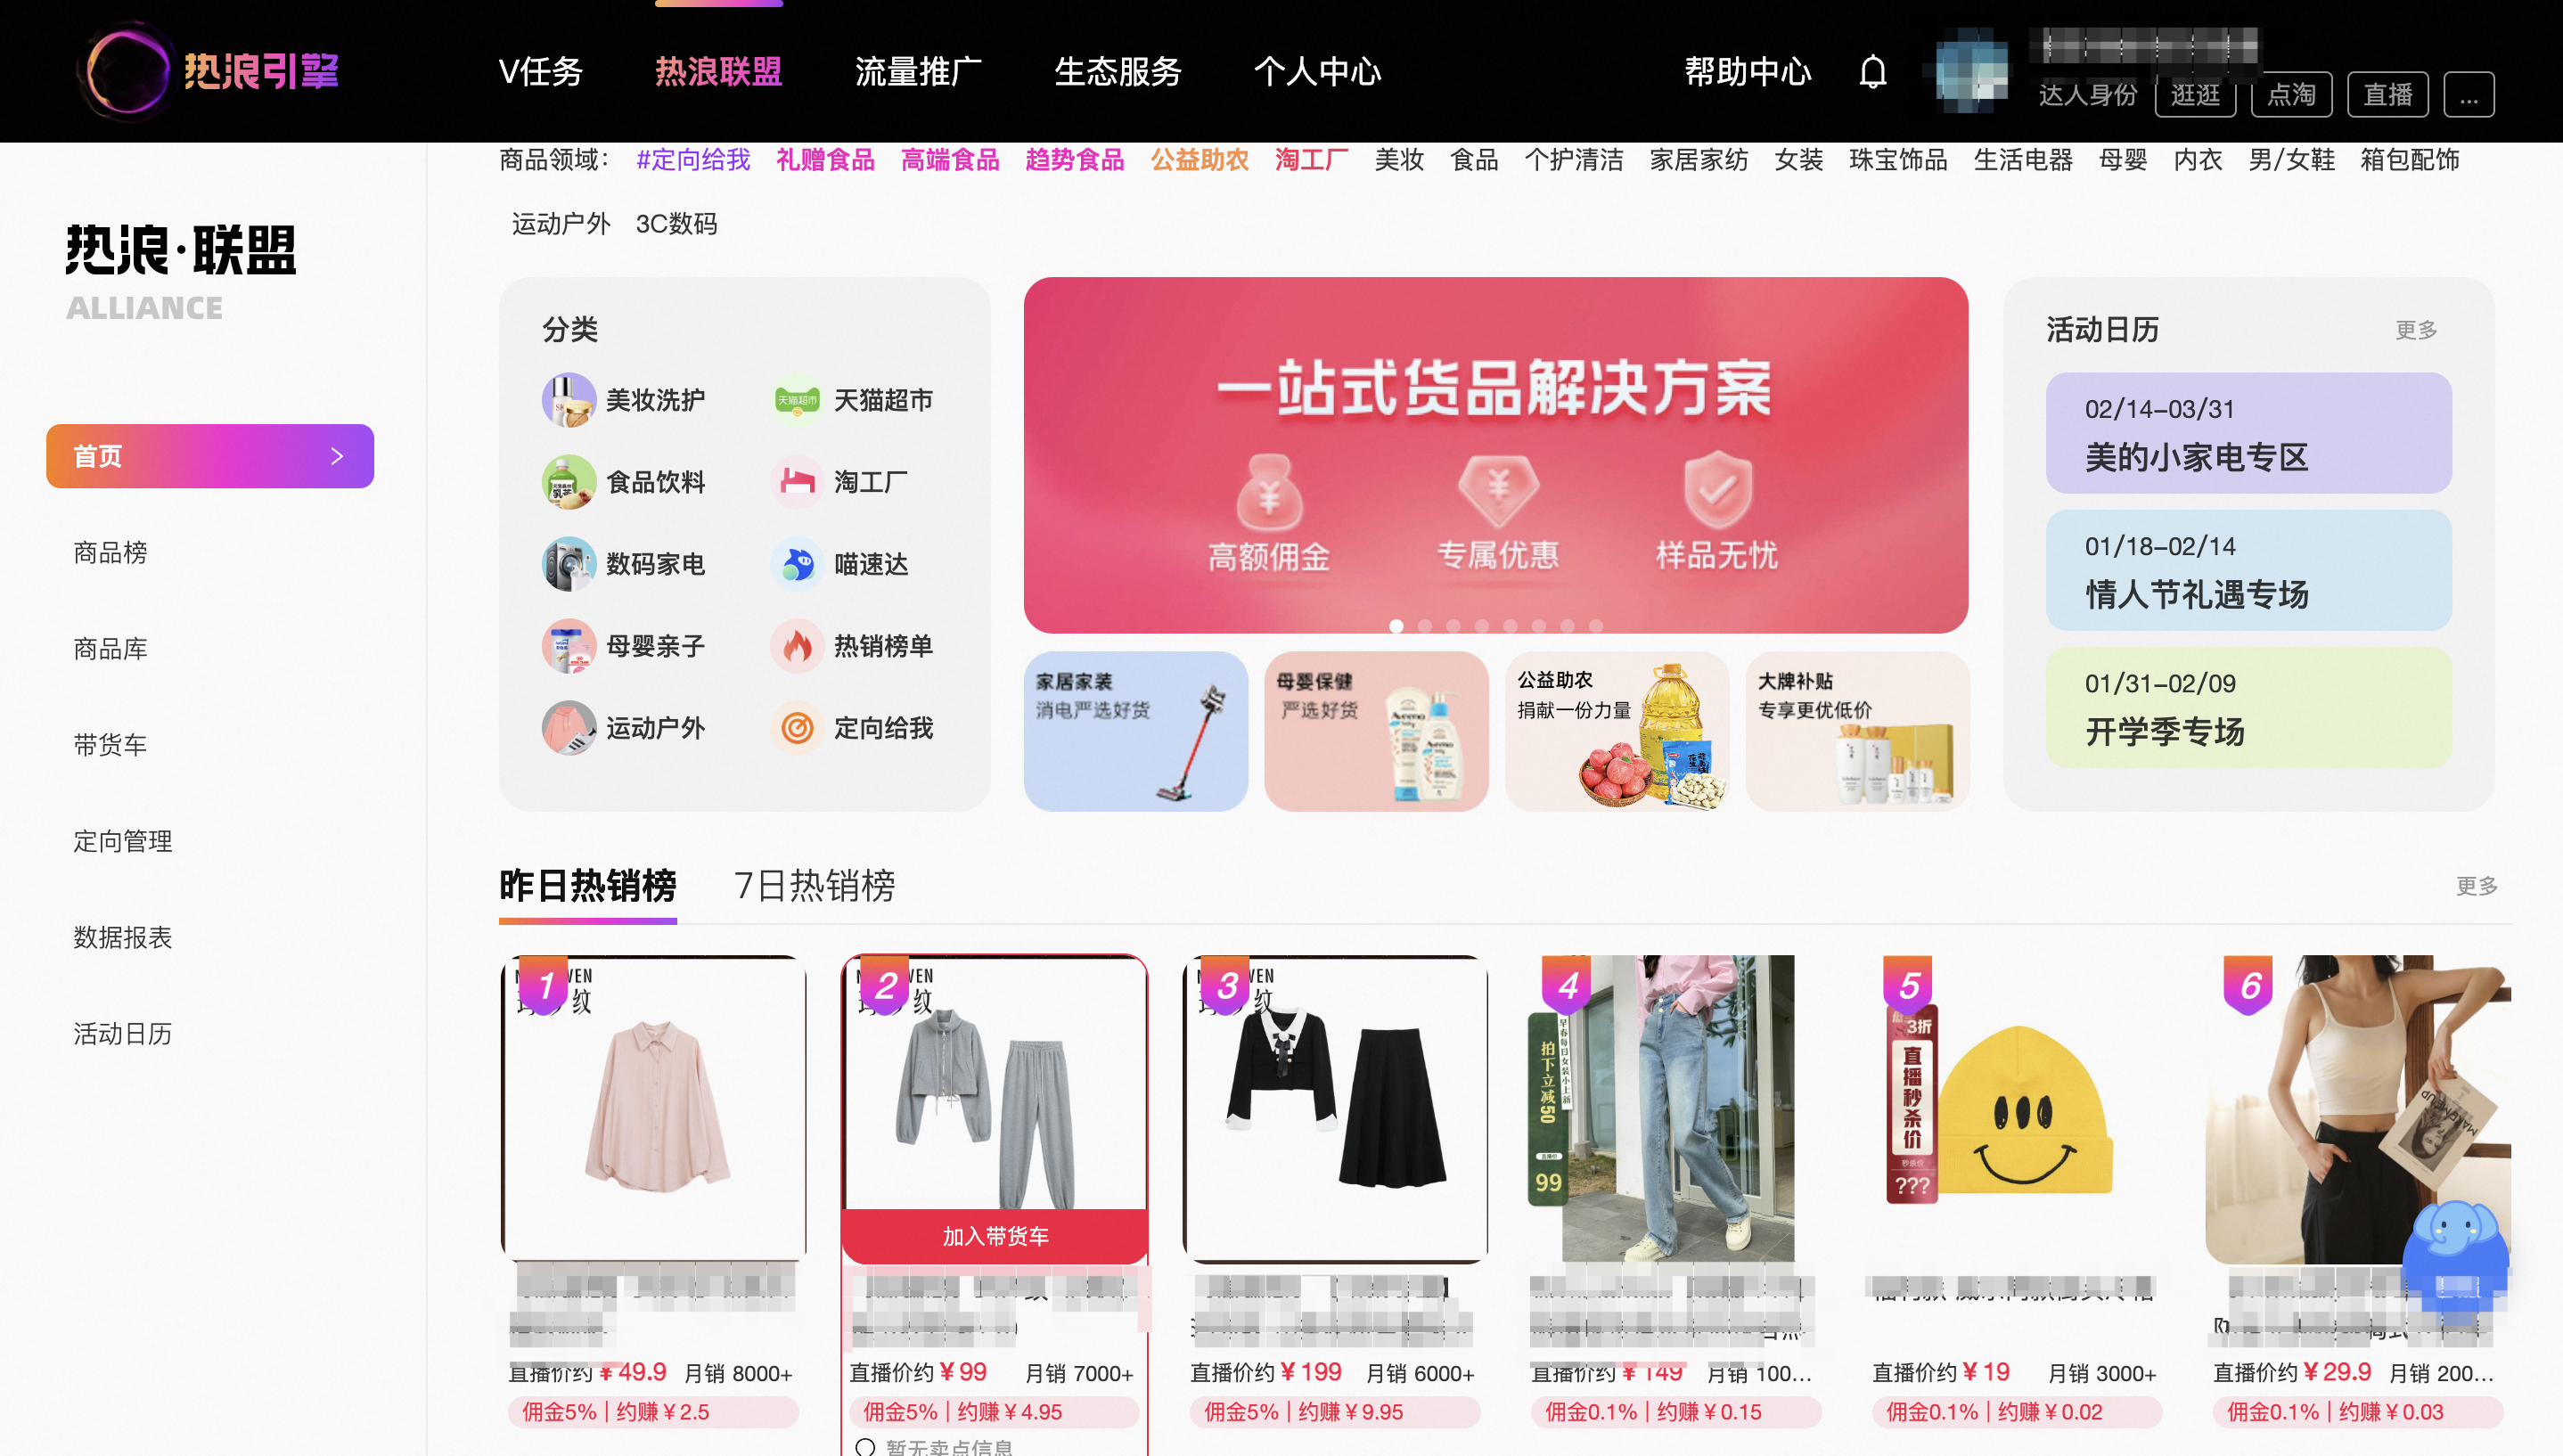2563x1456 pixels.
Task: Switch to the 7日热销榜 tab
Action: pyautogui.click(x=814, y=886)
